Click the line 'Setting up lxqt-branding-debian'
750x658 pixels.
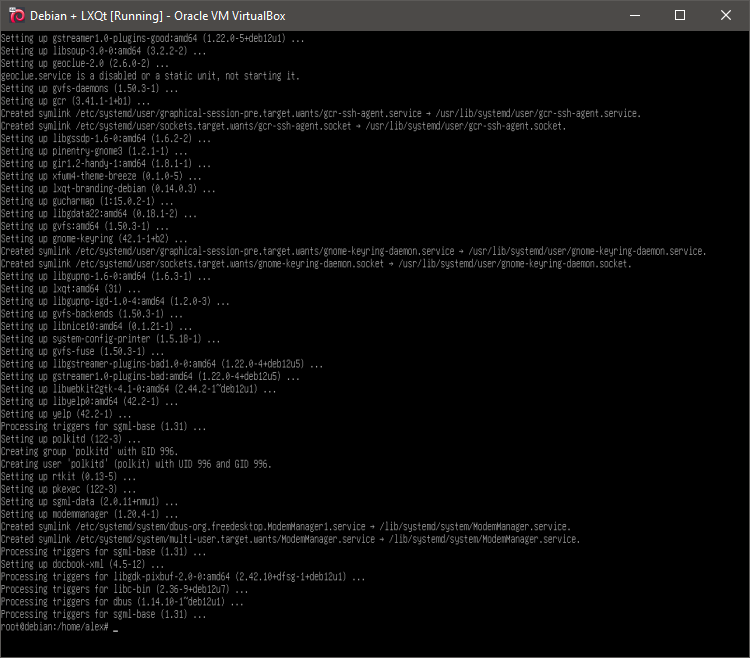coord(108,188)
